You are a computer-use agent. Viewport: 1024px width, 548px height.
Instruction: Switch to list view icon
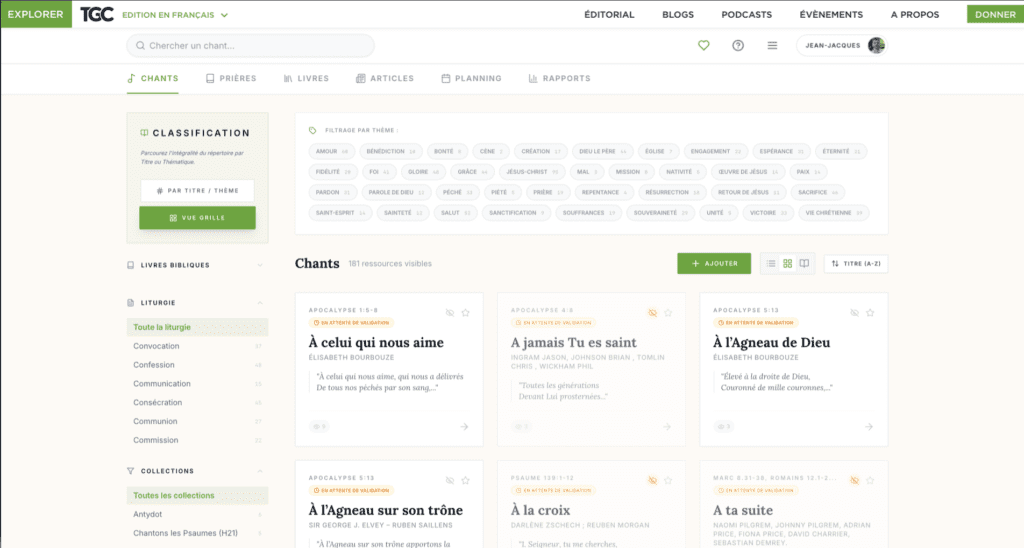click(771, 264)
